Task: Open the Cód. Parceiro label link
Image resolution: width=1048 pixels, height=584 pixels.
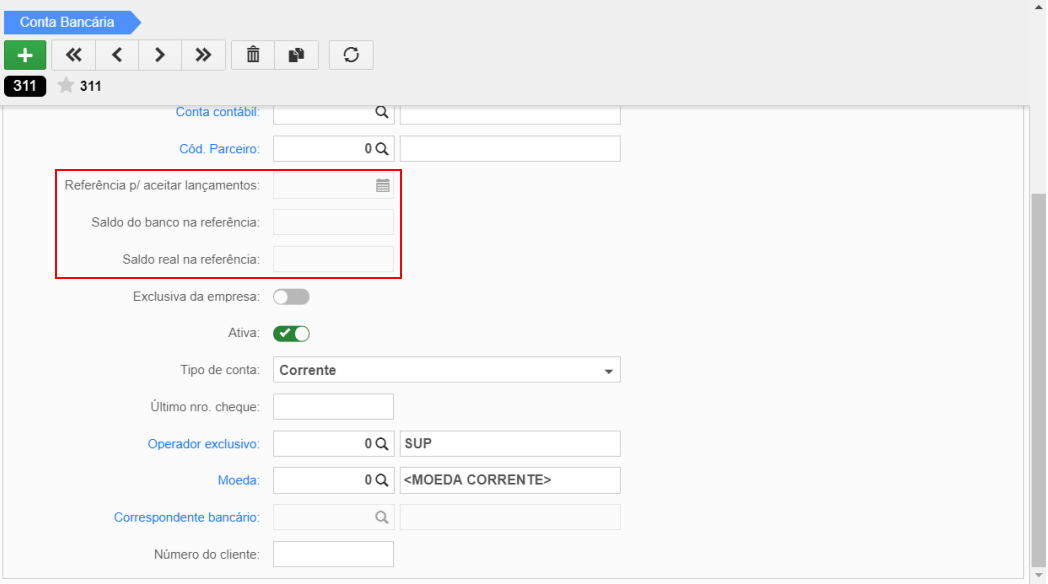Action: pyautogui.click(x=219, y=148)
